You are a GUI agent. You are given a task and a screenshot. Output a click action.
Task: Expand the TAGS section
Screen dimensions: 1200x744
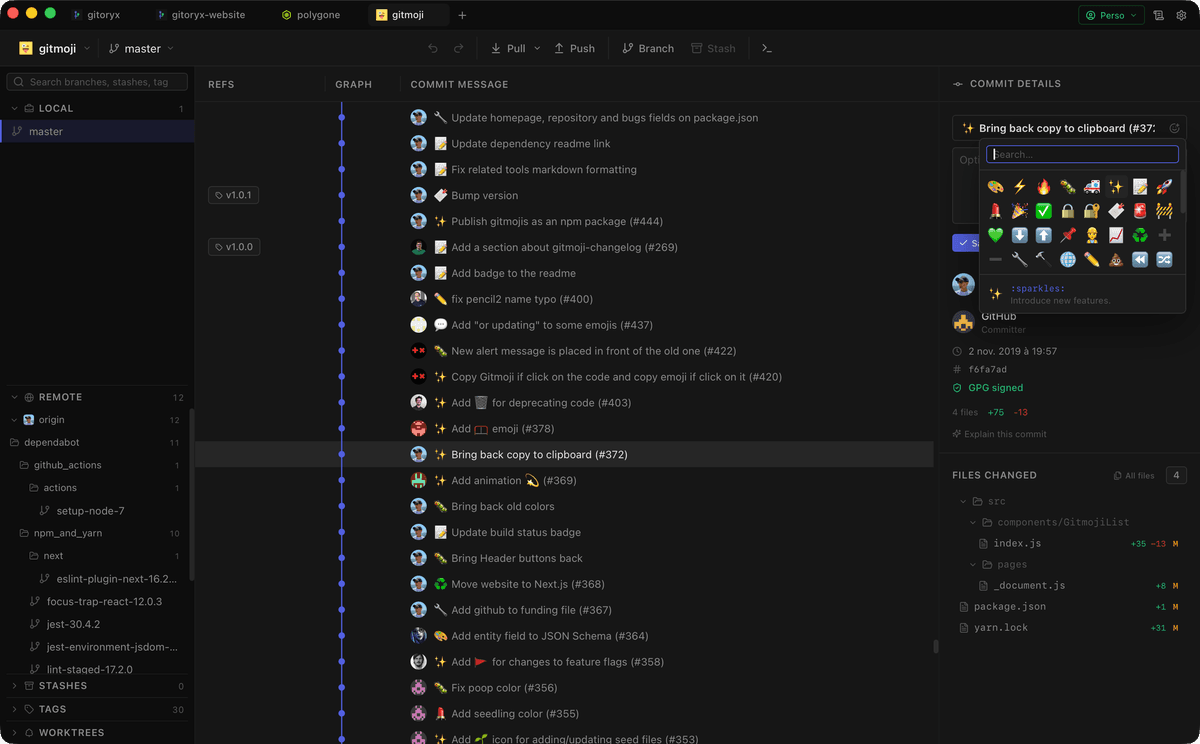15,709
